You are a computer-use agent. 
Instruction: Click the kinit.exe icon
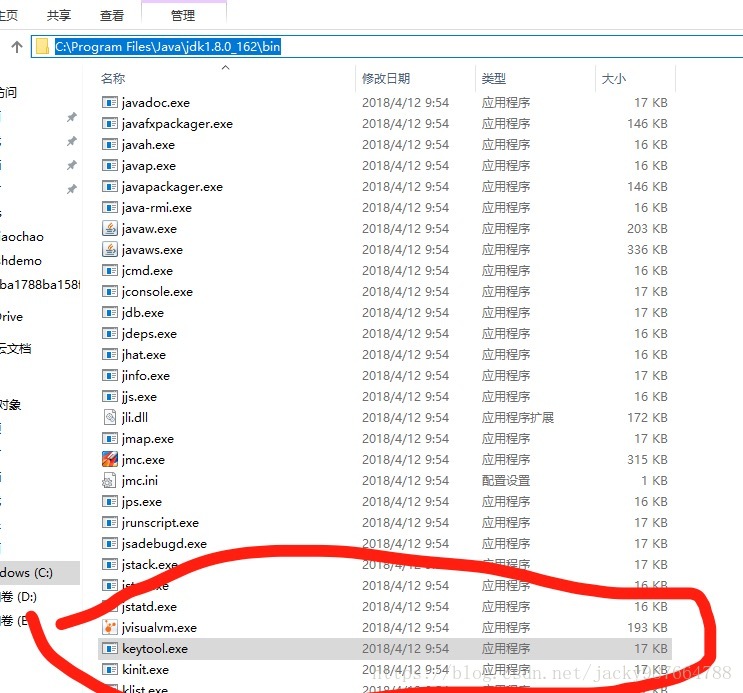point(109,669)
